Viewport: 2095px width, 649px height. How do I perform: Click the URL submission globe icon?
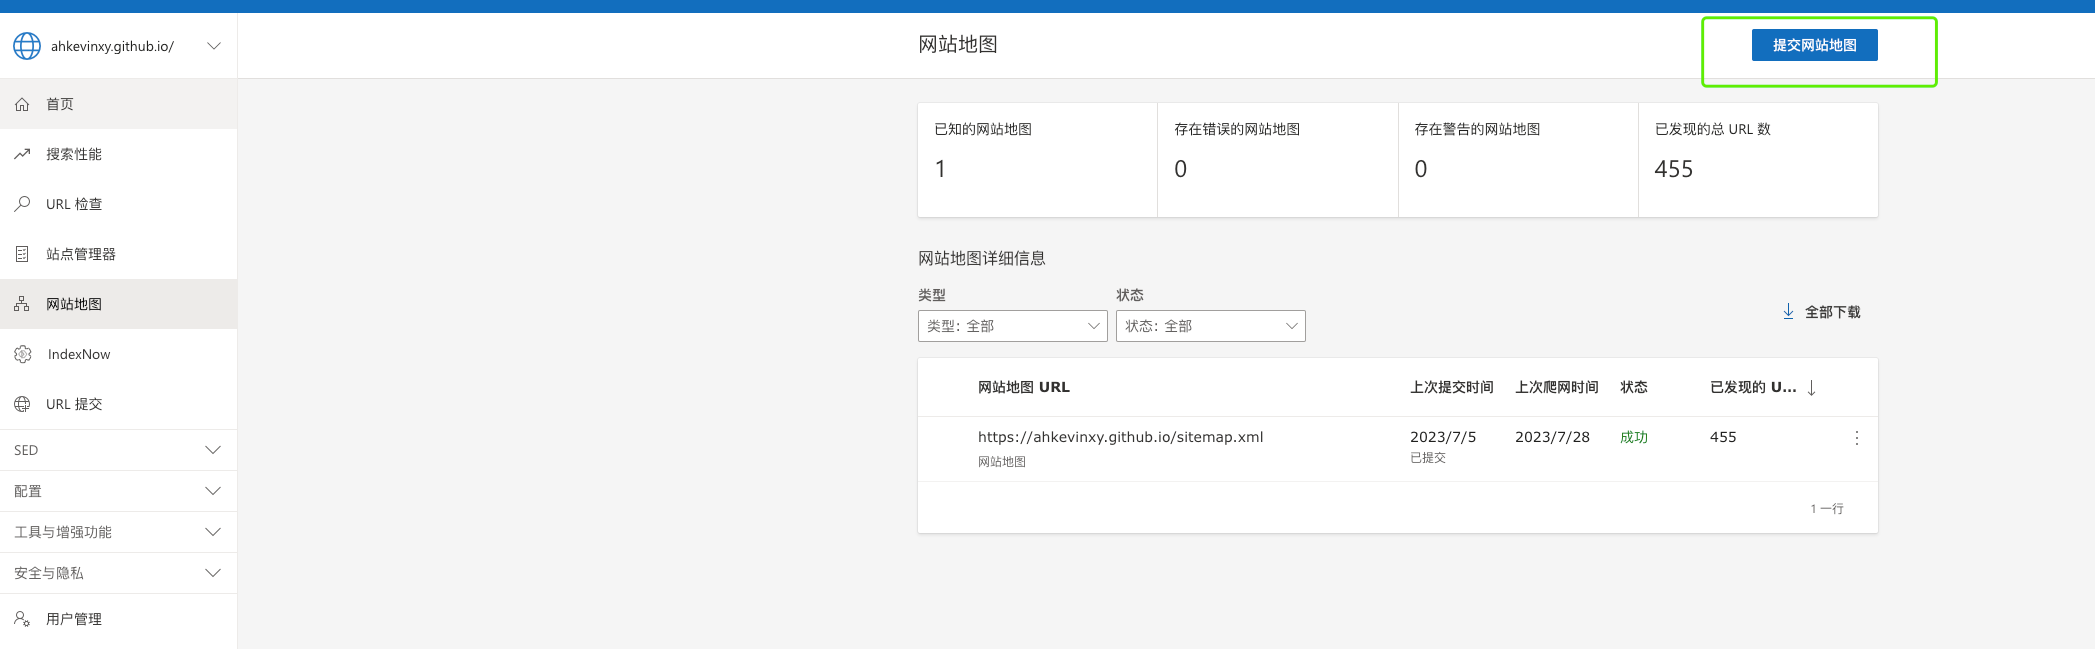pos(22,404)
